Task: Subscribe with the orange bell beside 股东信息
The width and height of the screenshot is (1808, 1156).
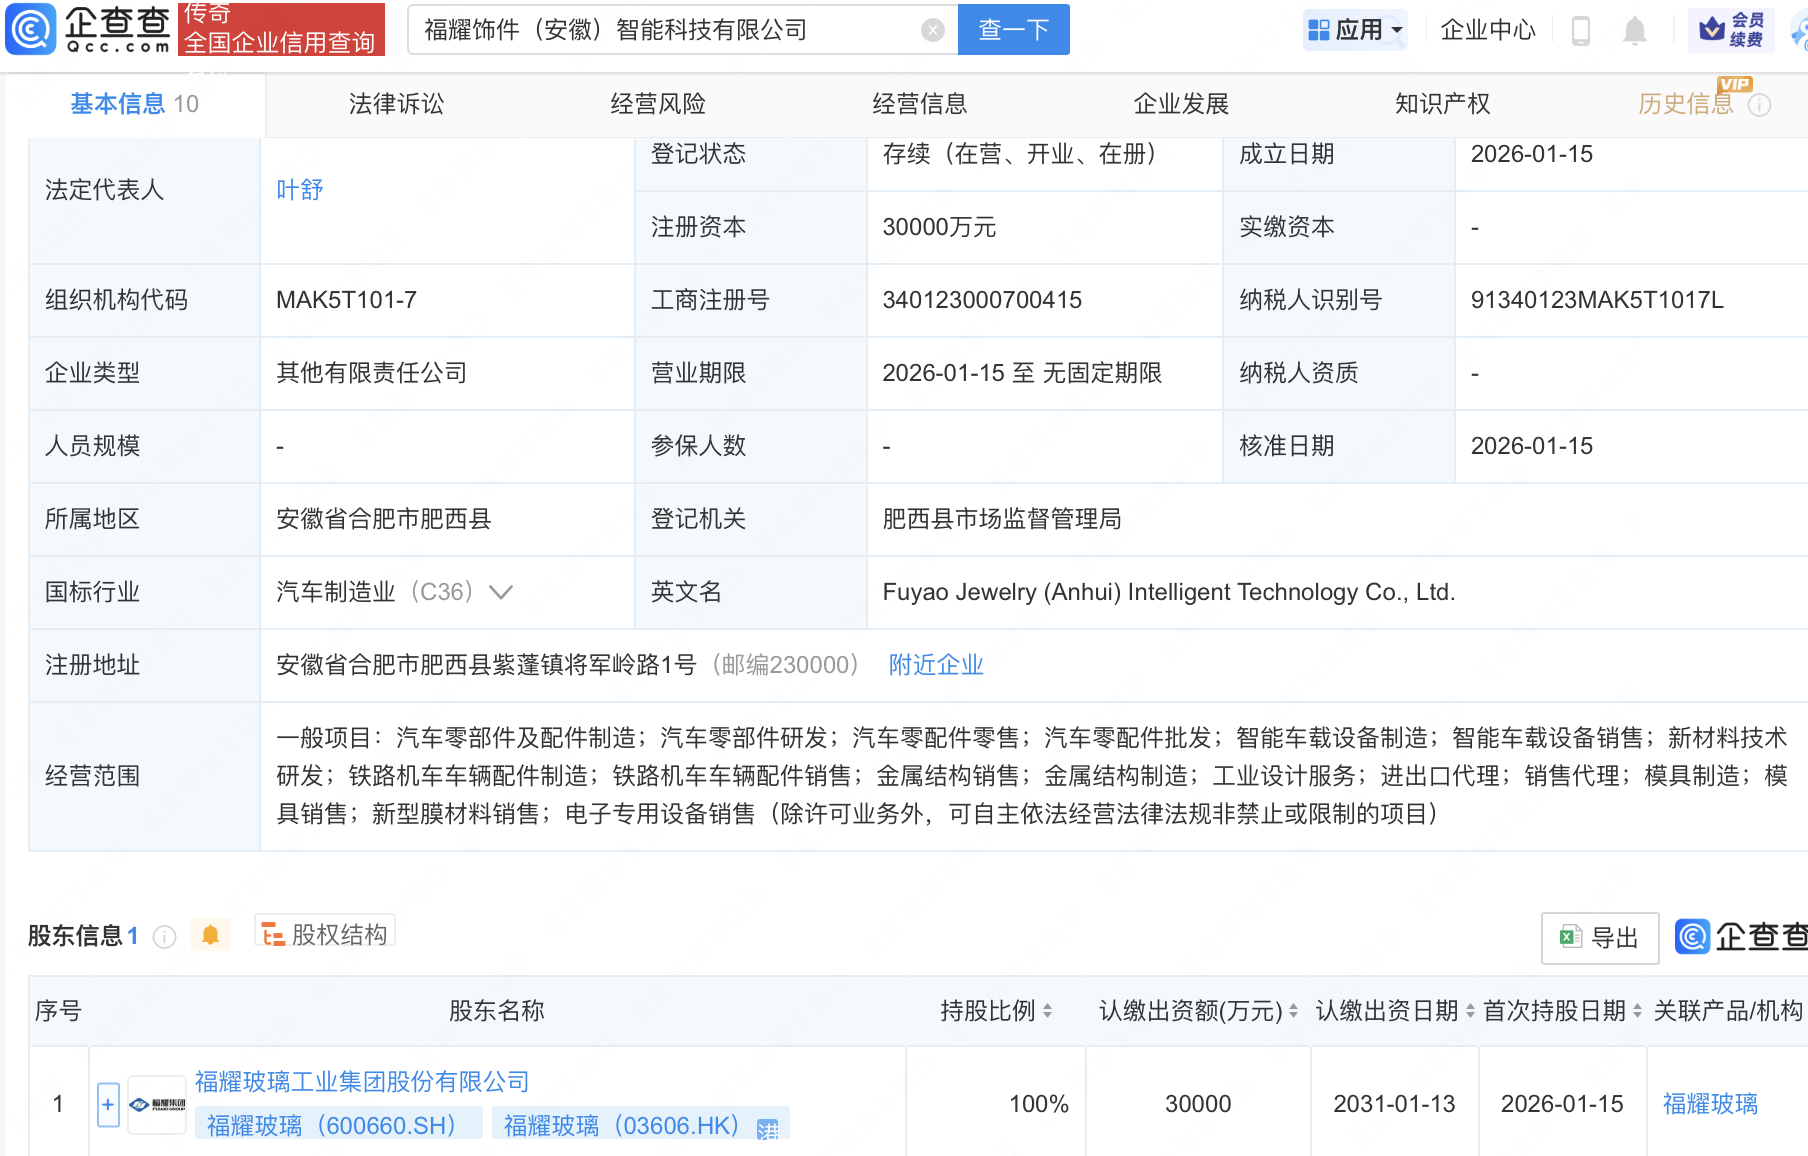Action: (210, 934)
